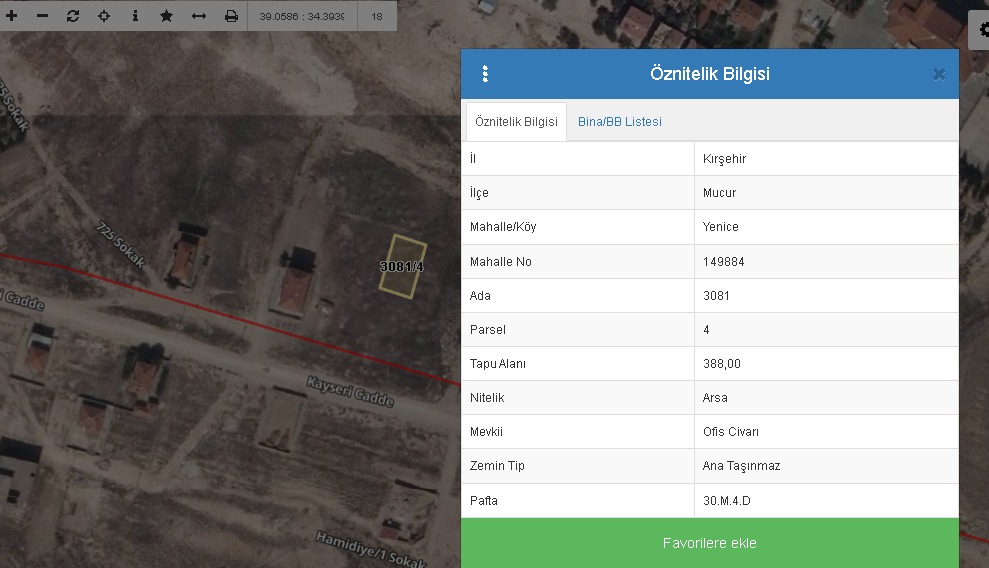Zoom in with the plus icon

[12, 16]
